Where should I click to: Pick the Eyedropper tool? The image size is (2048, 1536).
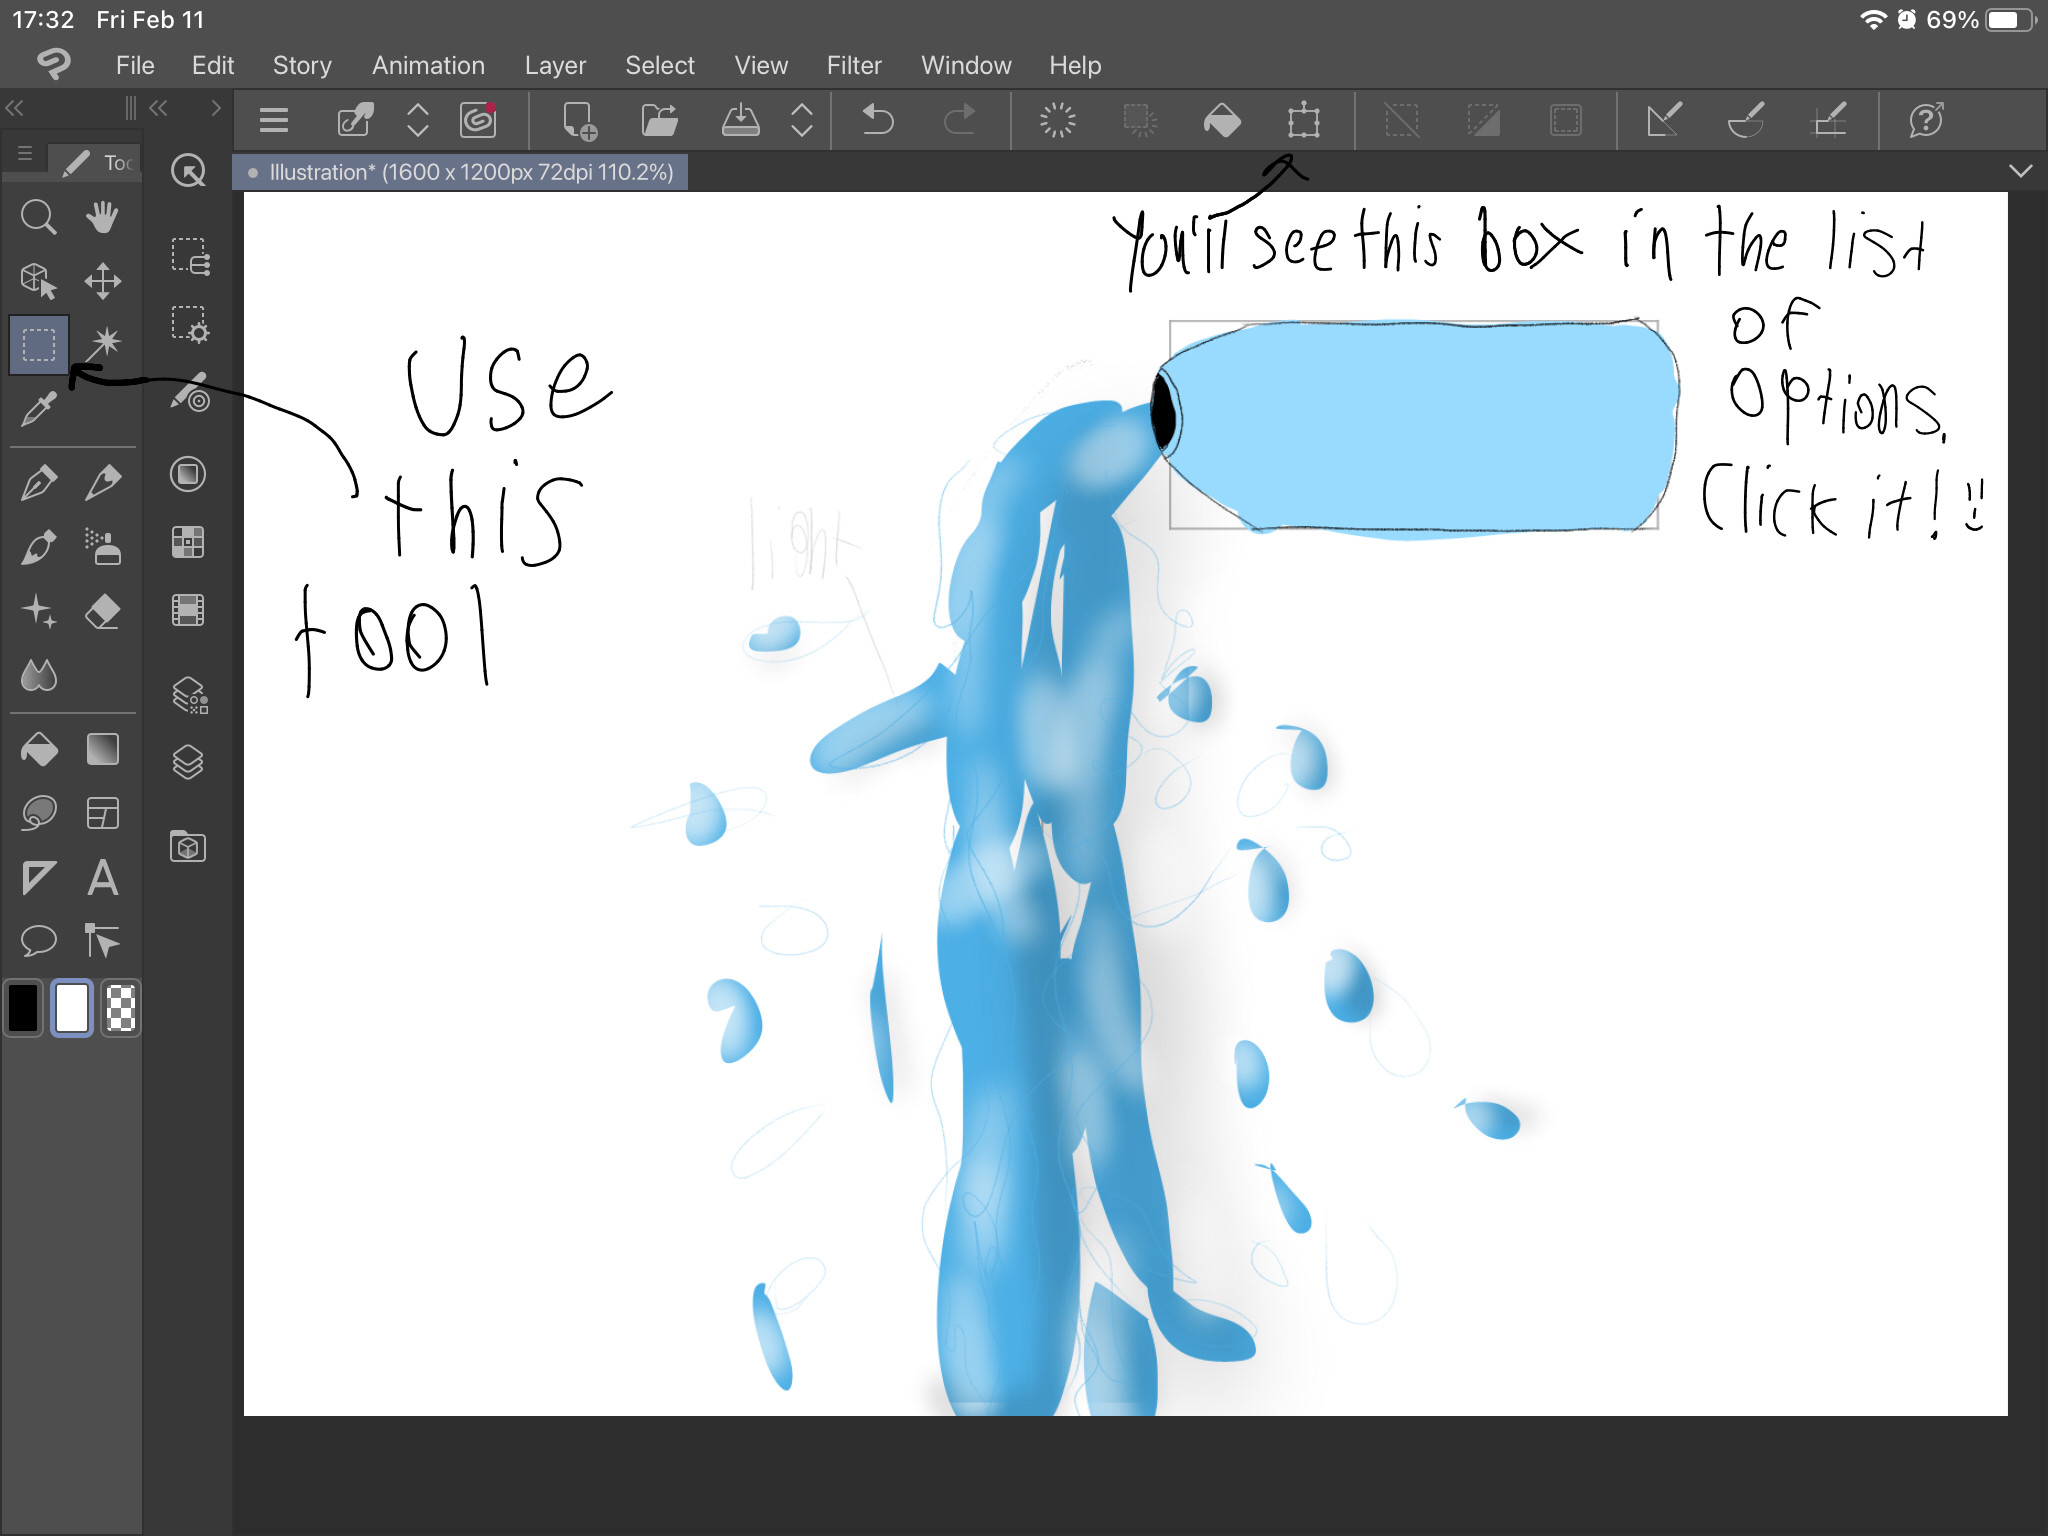38,409
